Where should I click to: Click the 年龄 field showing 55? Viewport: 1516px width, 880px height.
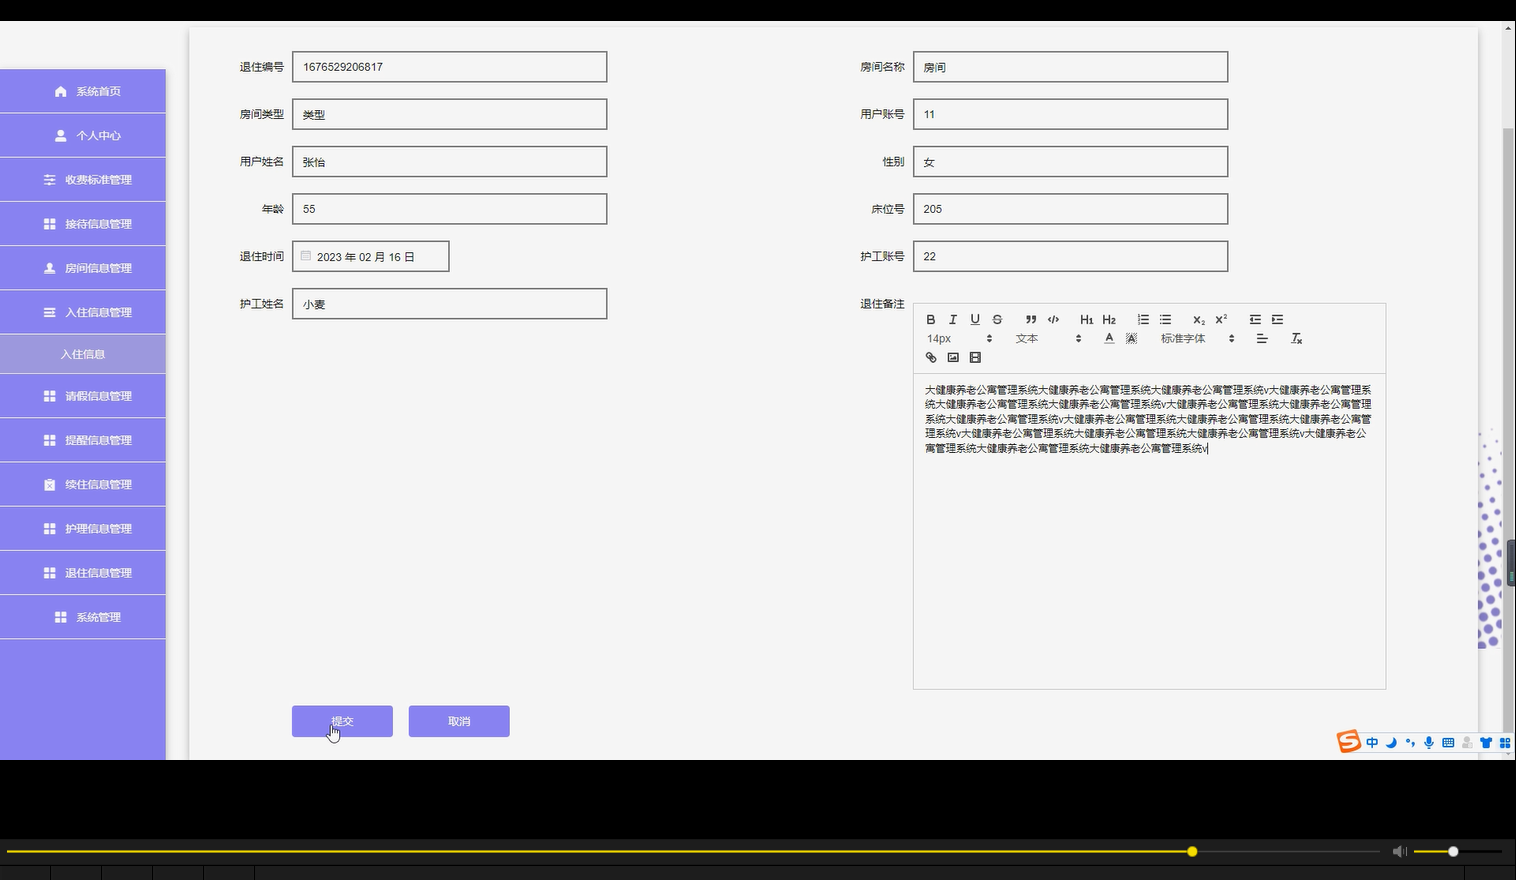point(449,209)
